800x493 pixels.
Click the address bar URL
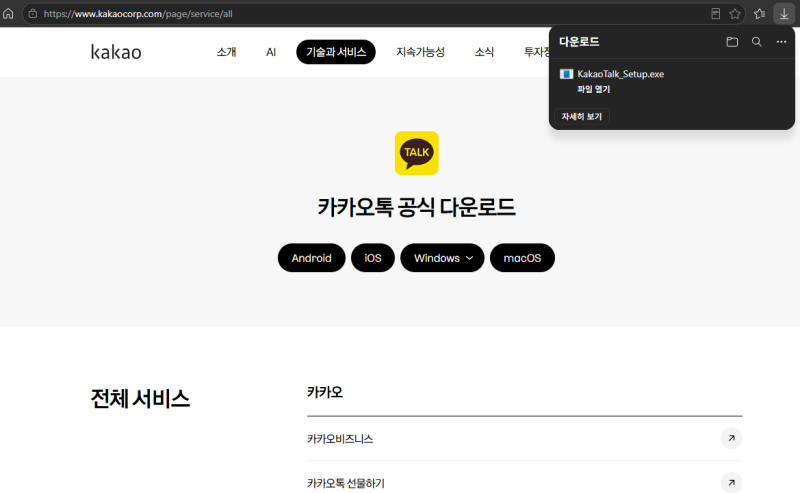click(x=138, y=14)
